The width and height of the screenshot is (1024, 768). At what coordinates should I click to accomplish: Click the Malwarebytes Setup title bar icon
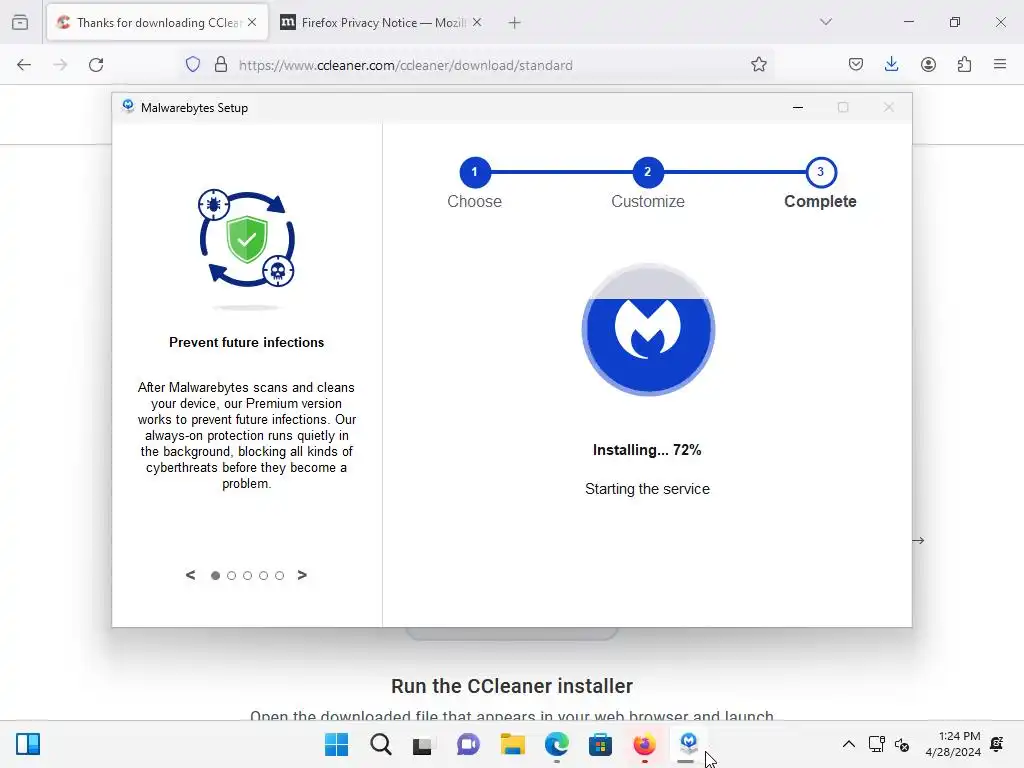point(128,106)
